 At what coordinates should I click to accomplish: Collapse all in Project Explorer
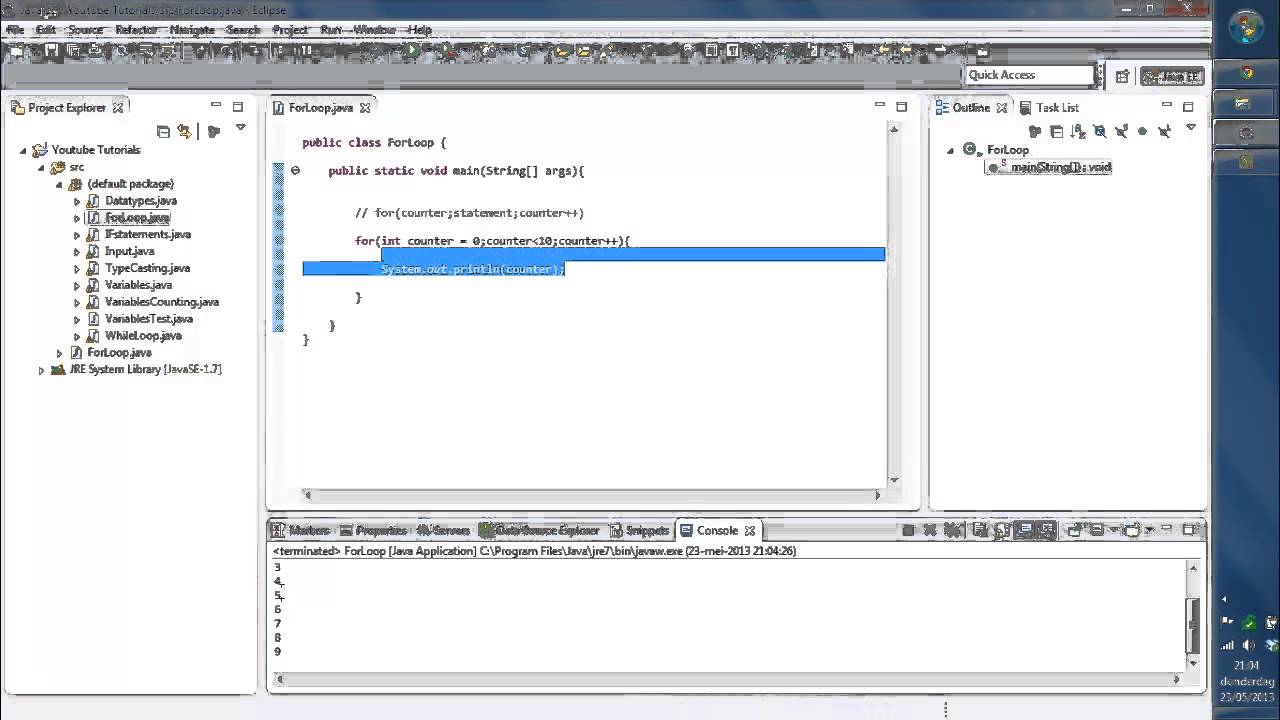[x=163, y=131]
